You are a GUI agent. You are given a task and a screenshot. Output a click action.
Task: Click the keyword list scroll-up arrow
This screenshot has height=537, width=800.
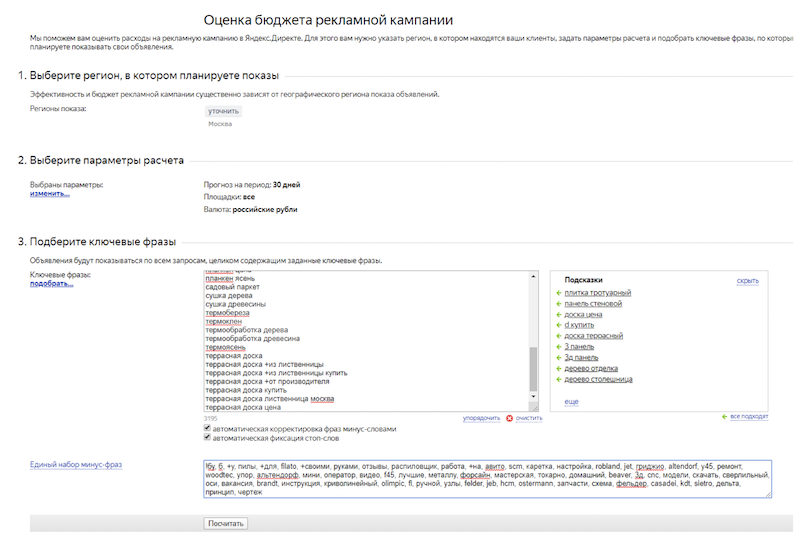point(533,276)
